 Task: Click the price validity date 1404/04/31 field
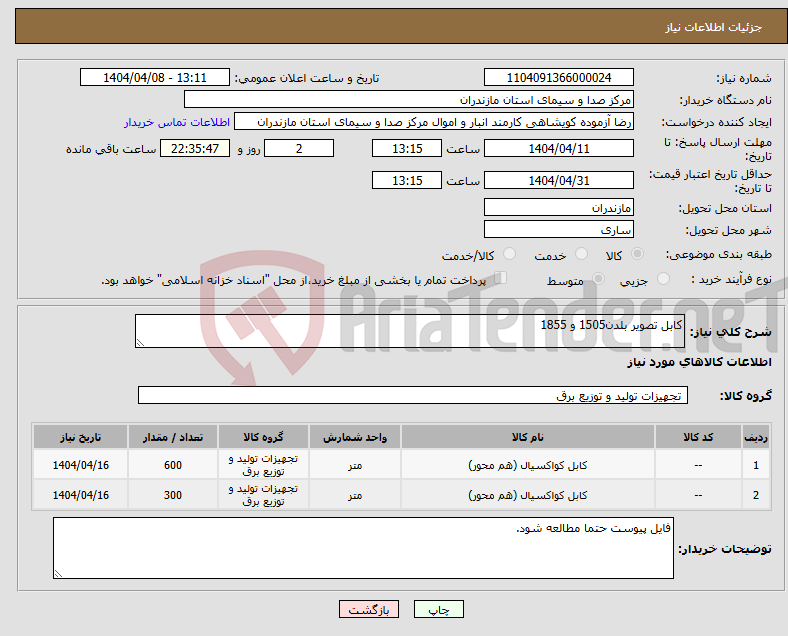[x=558, y=180]
